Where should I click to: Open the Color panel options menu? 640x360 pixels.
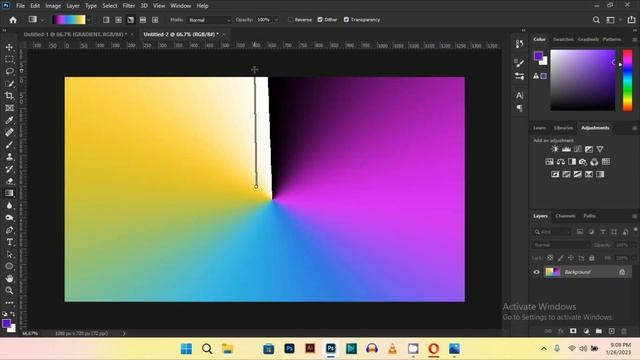coord(634,40)
